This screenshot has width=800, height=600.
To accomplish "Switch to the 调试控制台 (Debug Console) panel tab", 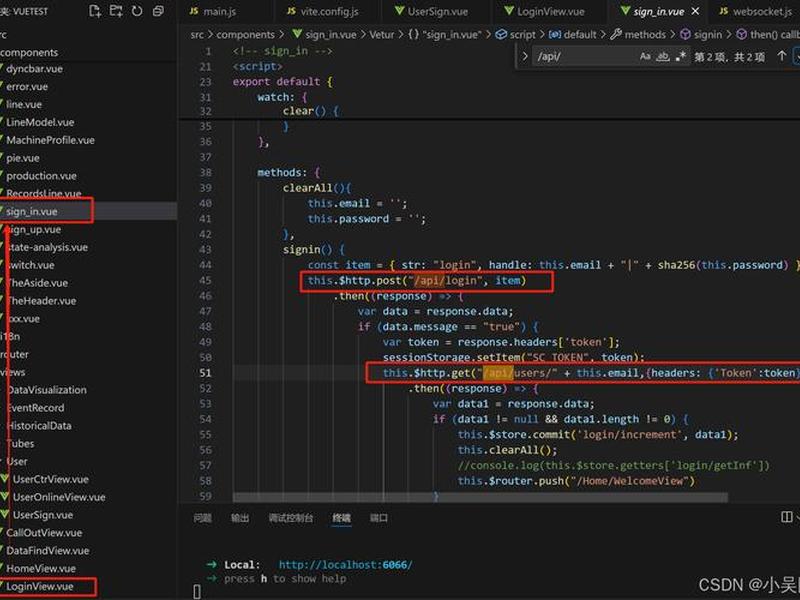I will click(x=291, y=518).
